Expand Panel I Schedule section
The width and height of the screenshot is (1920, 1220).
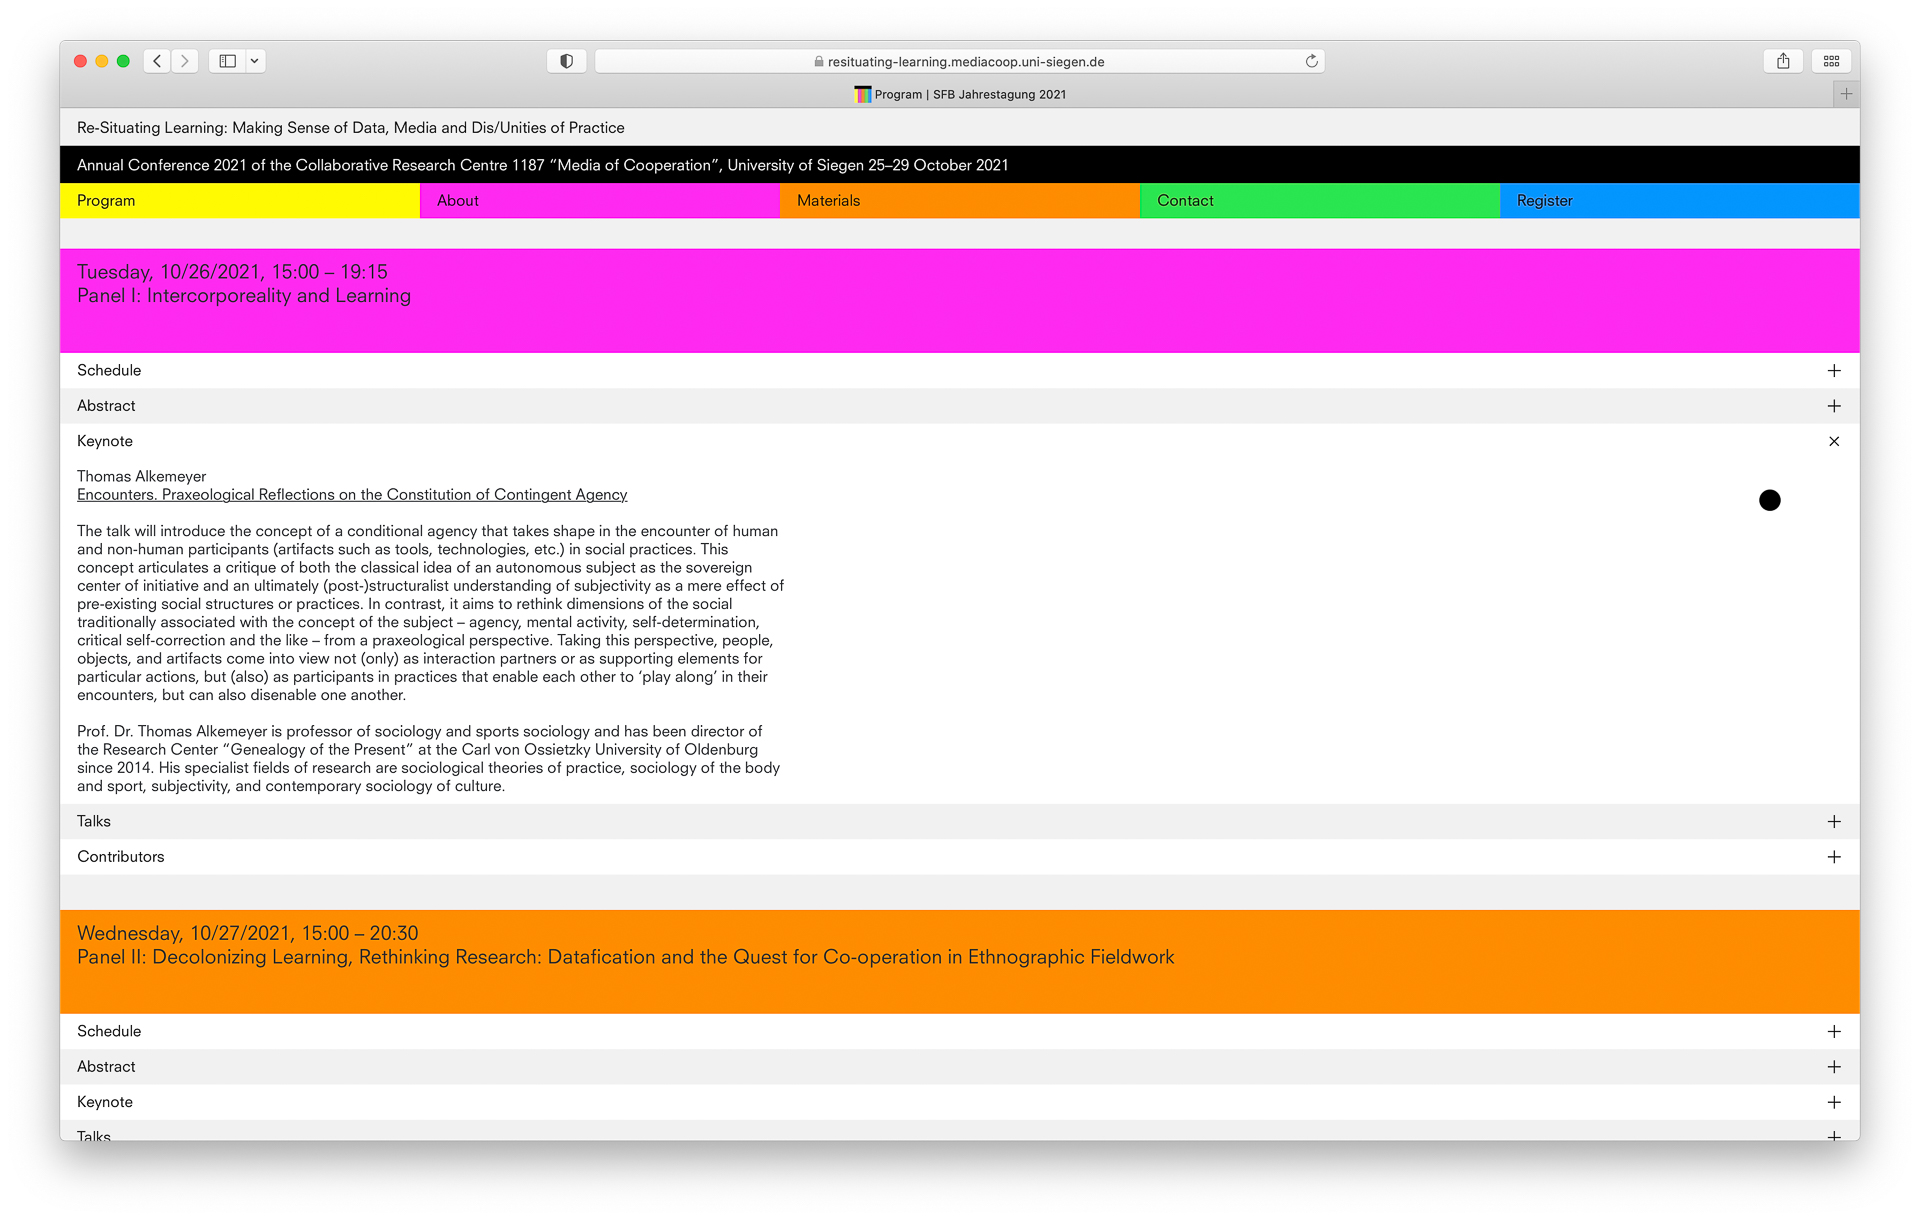(x=960, y=371)
